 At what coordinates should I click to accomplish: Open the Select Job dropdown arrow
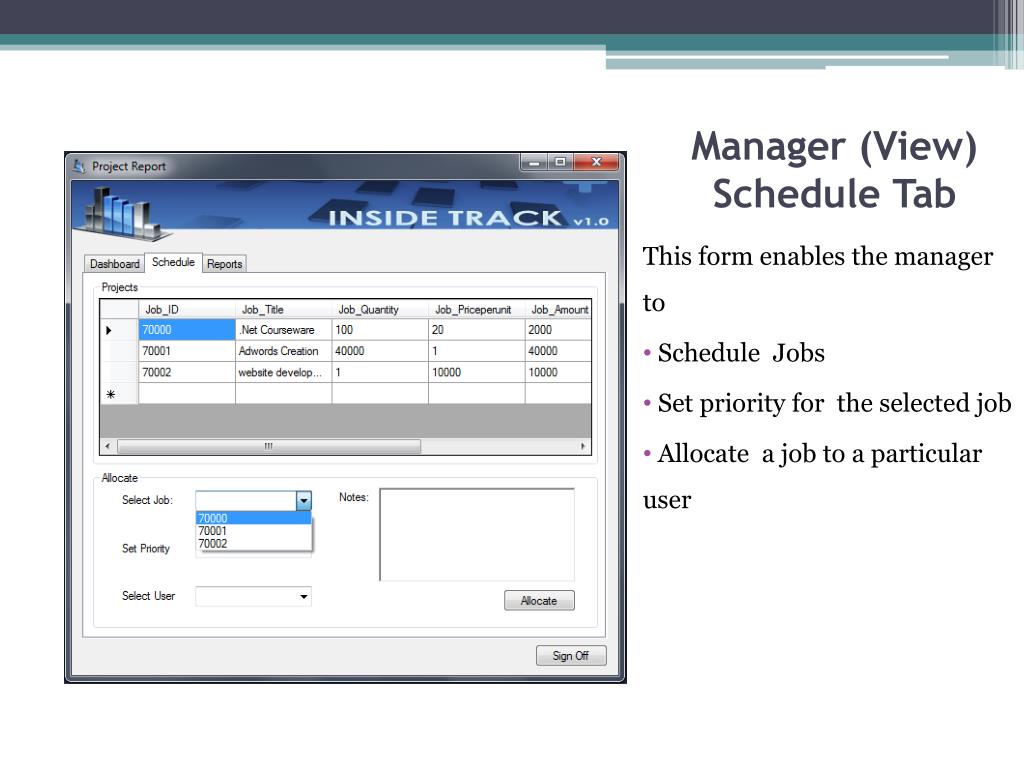click(x=304, y=501)
